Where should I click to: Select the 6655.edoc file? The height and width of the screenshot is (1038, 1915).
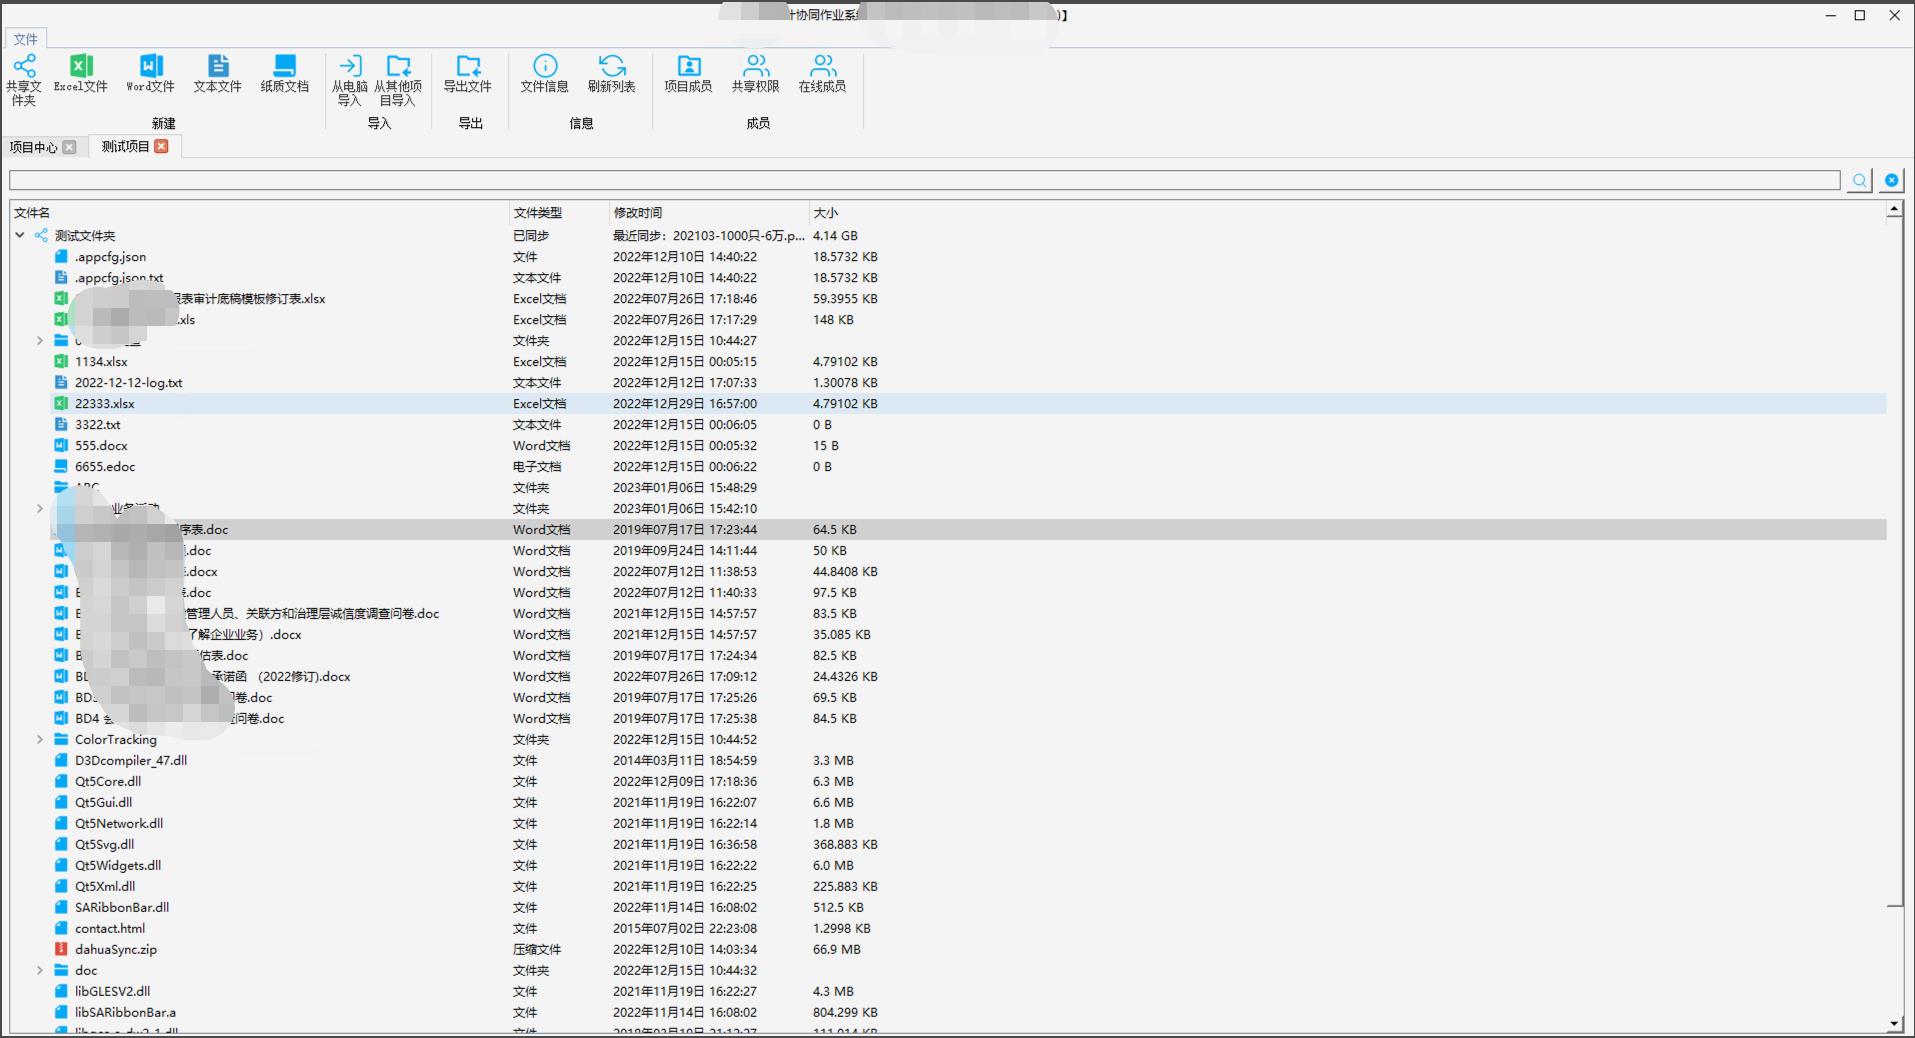point(105,466)
